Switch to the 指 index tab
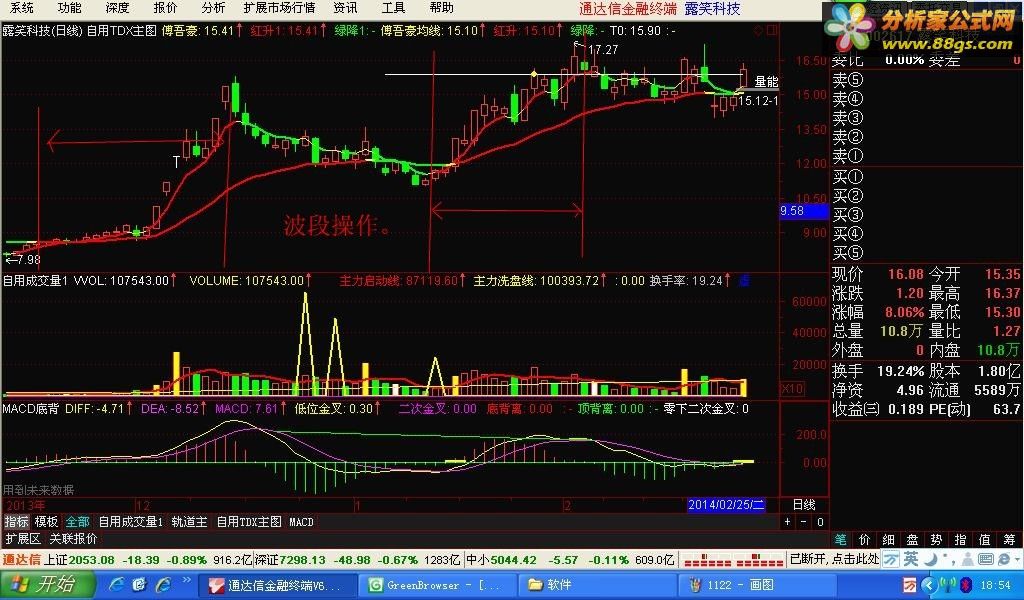 click(960, 539)
